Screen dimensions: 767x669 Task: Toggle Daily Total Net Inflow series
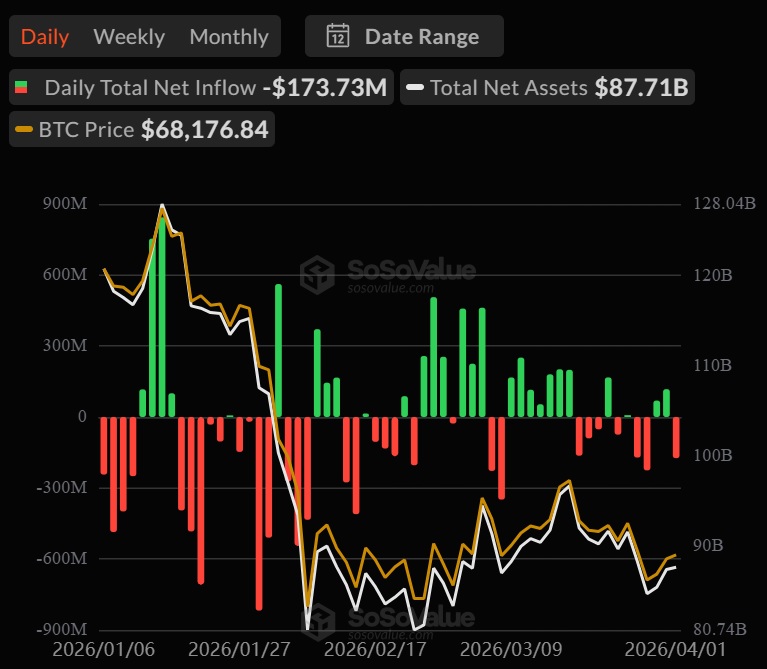pos(201,88)
